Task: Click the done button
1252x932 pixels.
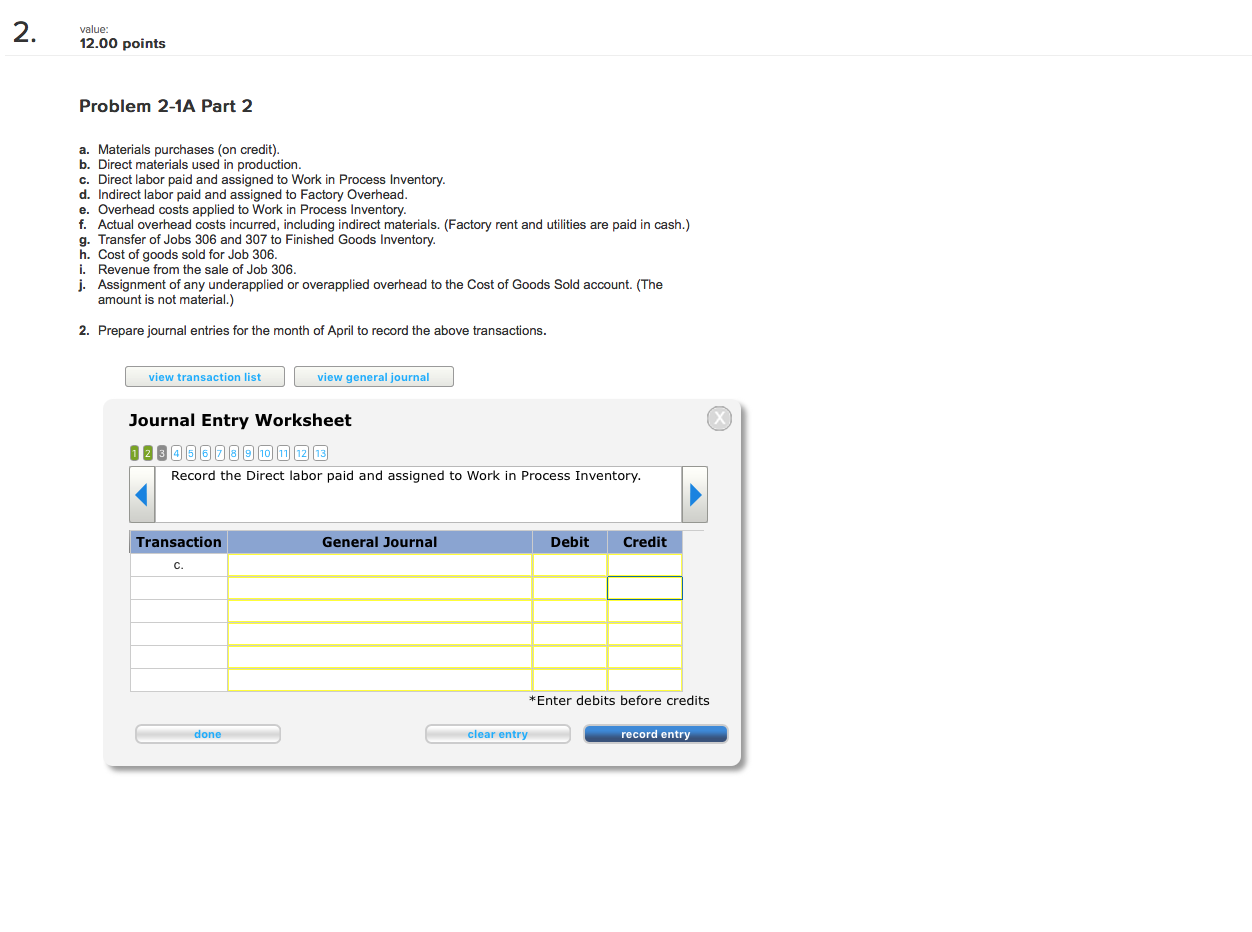Action: [x=207, y=733]
